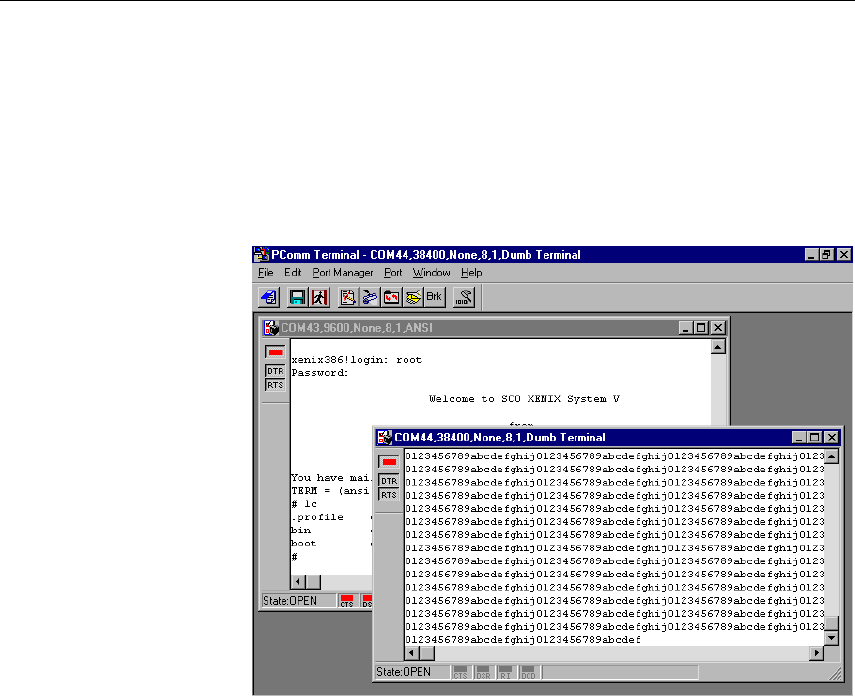
Task: Click the 'Password:' line in COM43
Action: point(320,373)
